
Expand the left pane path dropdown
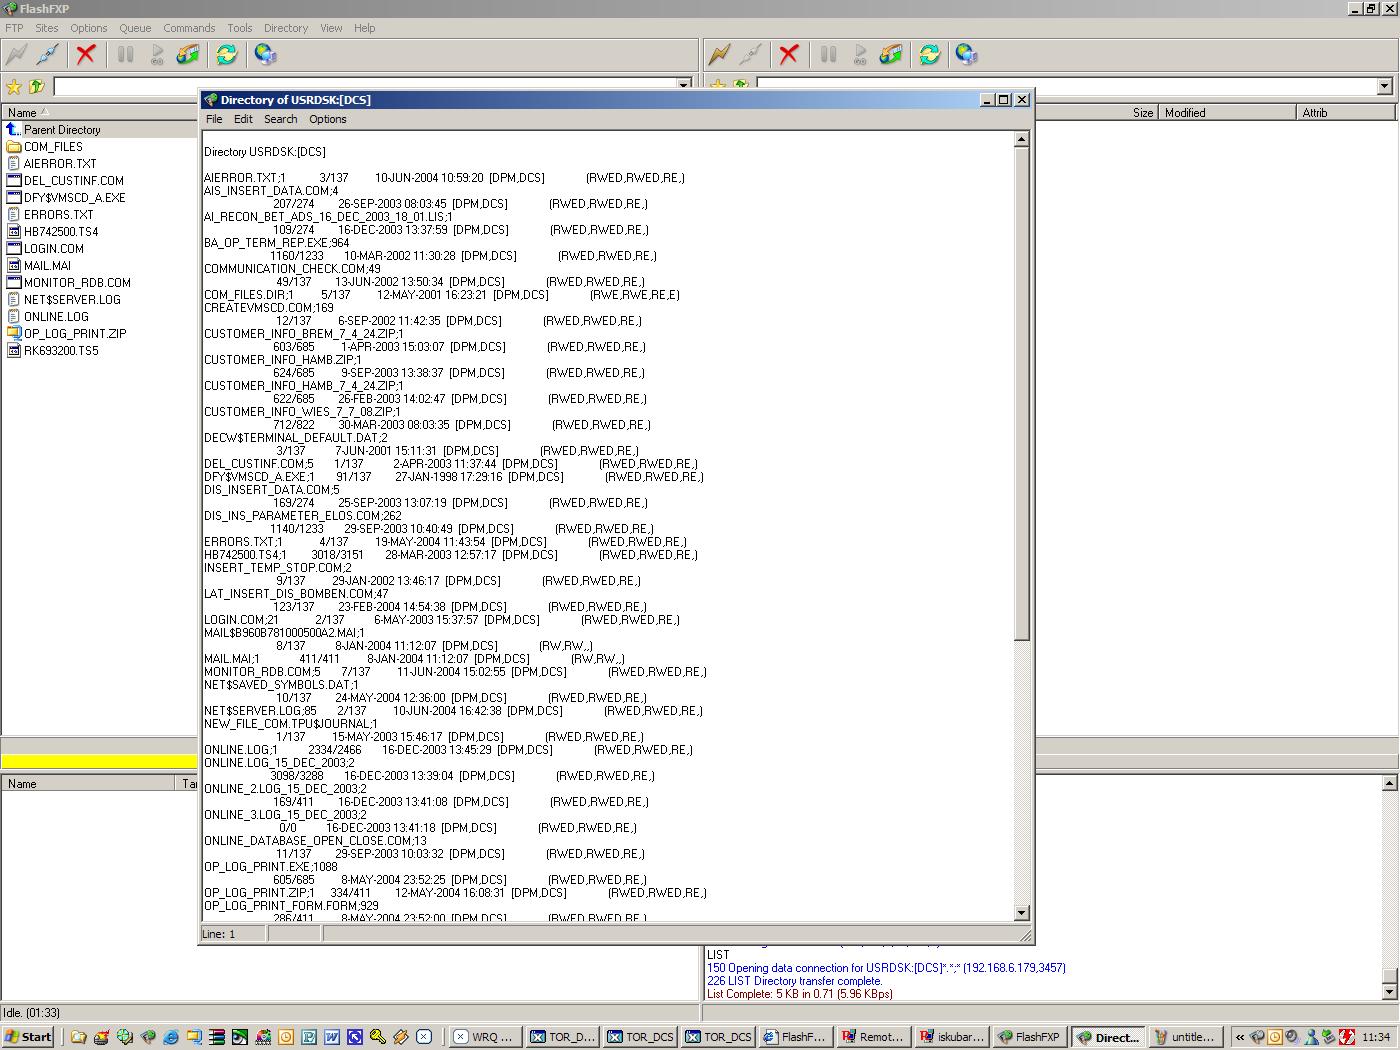coord(684,87)
